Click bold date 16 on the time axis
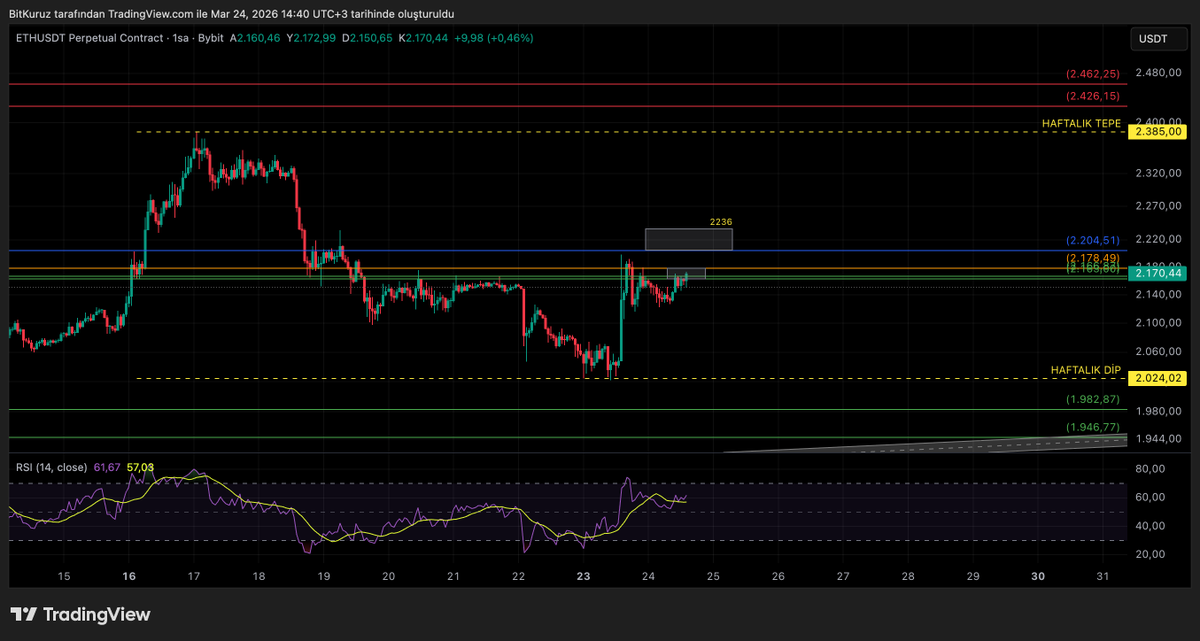1200x641 pixels. (x=129, y=577)
